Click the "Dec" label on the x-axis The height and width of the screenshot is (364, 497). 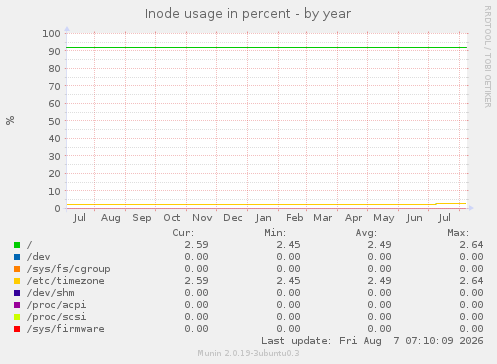click(233, 218)
